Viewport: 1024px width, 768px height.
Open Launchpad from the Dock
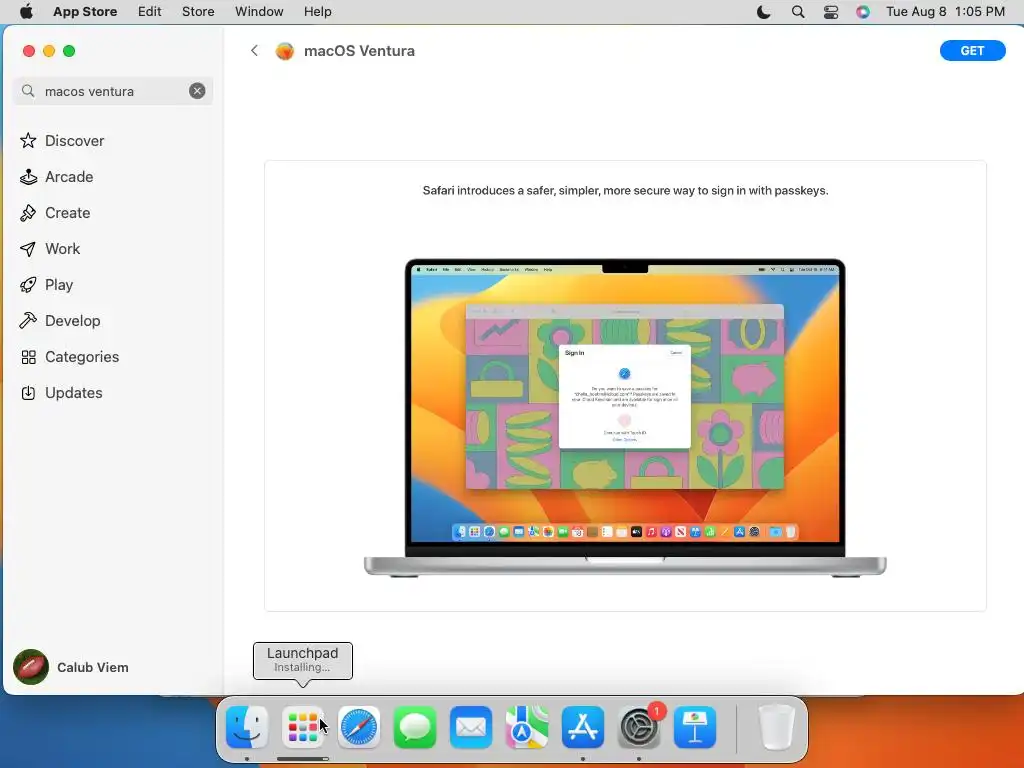pos(302,727)
